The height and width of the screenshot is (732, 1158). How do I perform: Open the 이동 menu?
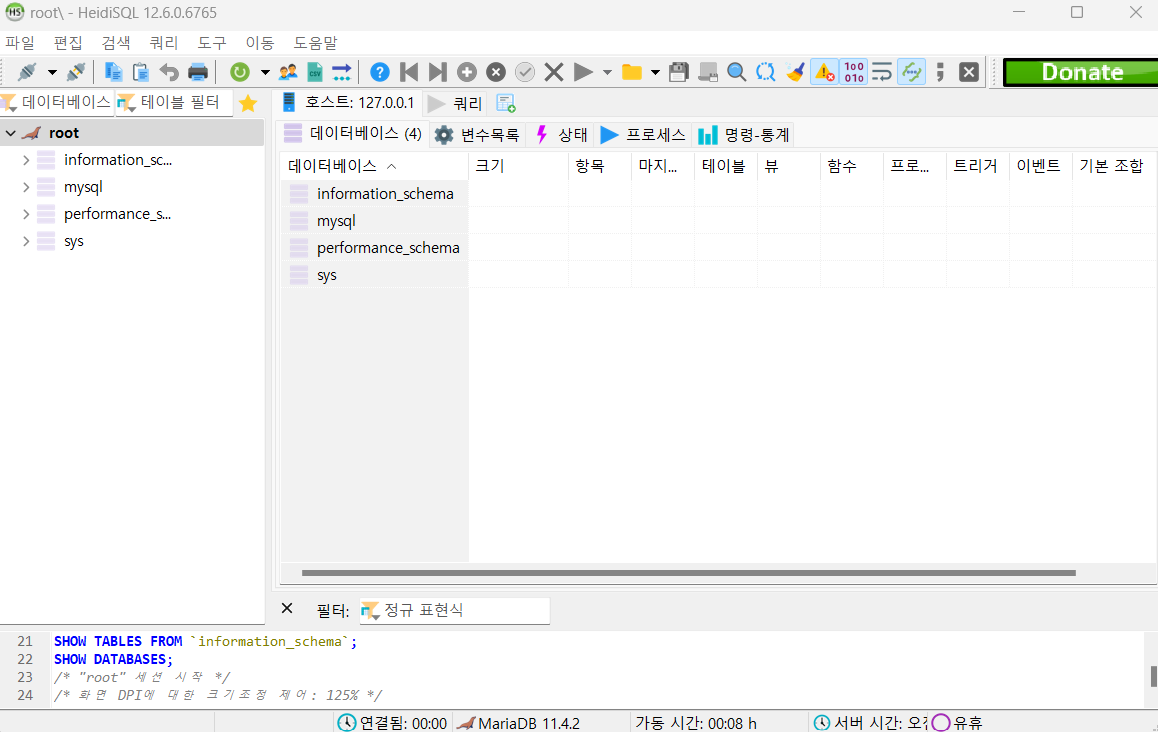(x=259, y=43)
